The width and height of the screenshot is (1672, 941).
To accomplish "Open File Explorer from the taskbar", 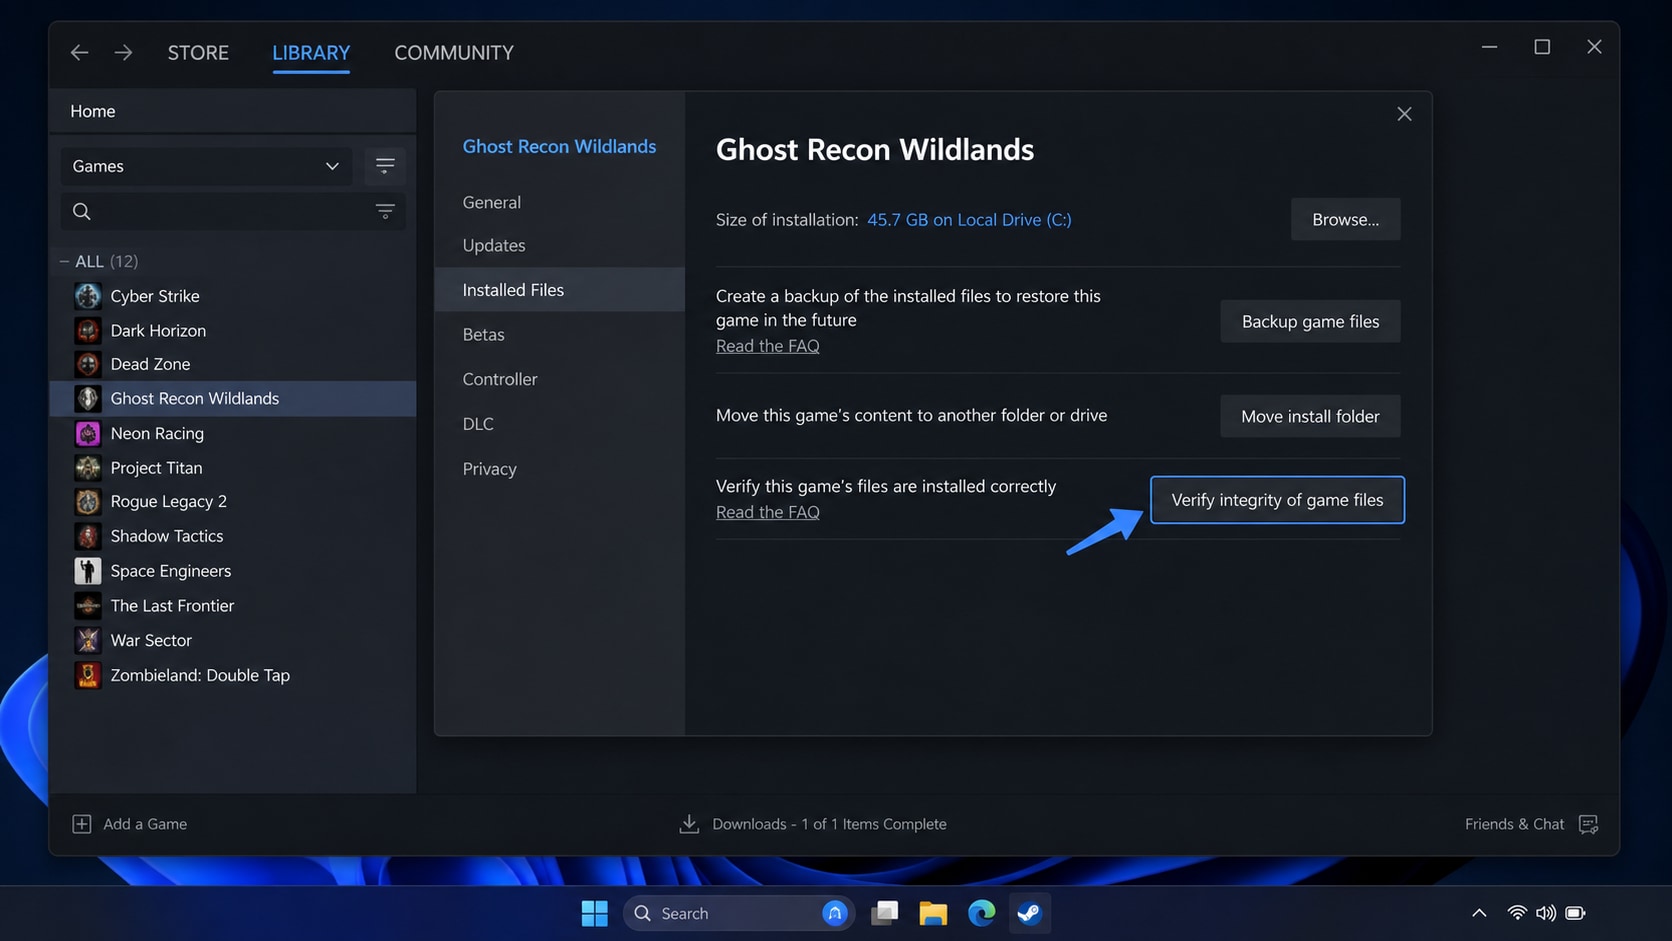I will (x=933, y=913).
